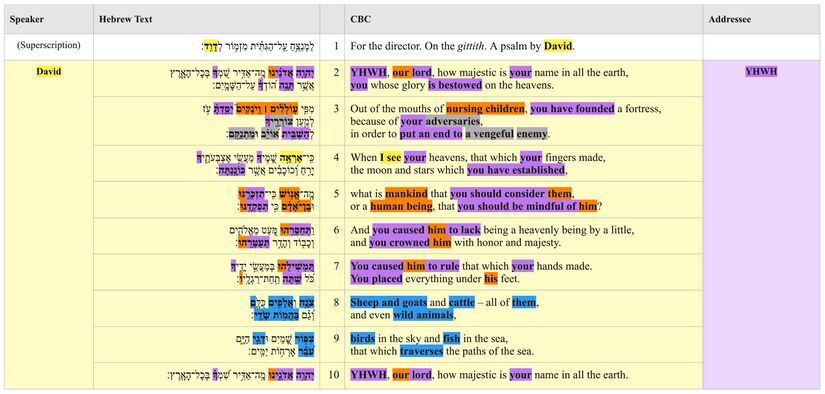Click the CBC column header
The image size is (825, 394).
tap(524, 19)
